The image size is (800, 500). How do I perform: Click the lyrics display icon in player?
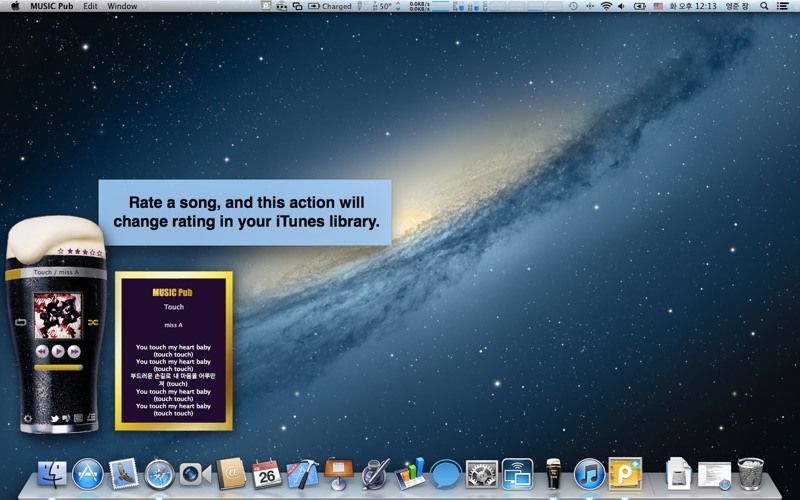(78, 416)
